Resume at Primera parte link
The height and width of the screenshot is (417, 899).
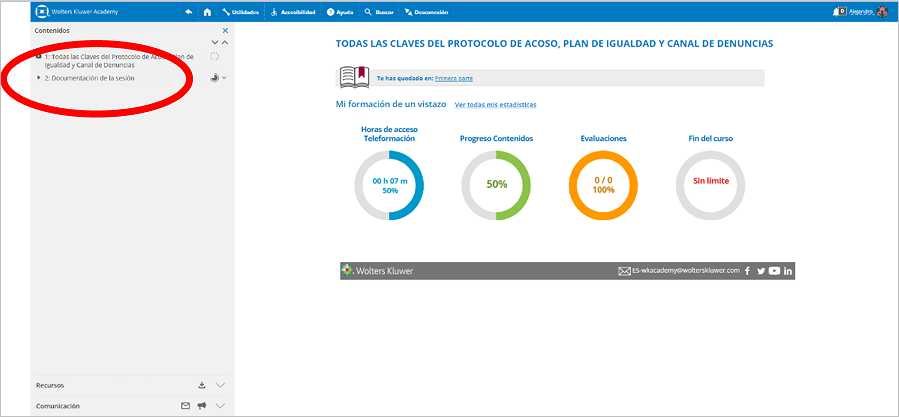454,78
